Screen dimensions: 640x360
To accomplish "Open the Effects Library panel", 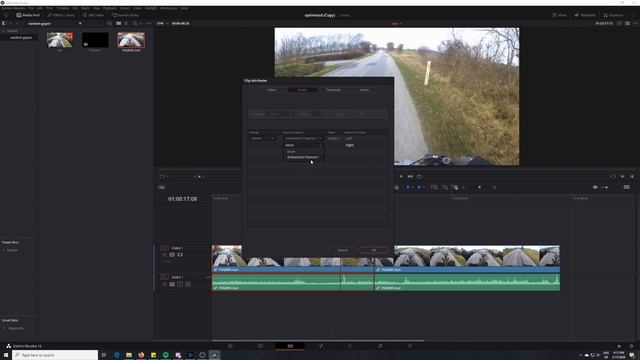I will (61, 15).
